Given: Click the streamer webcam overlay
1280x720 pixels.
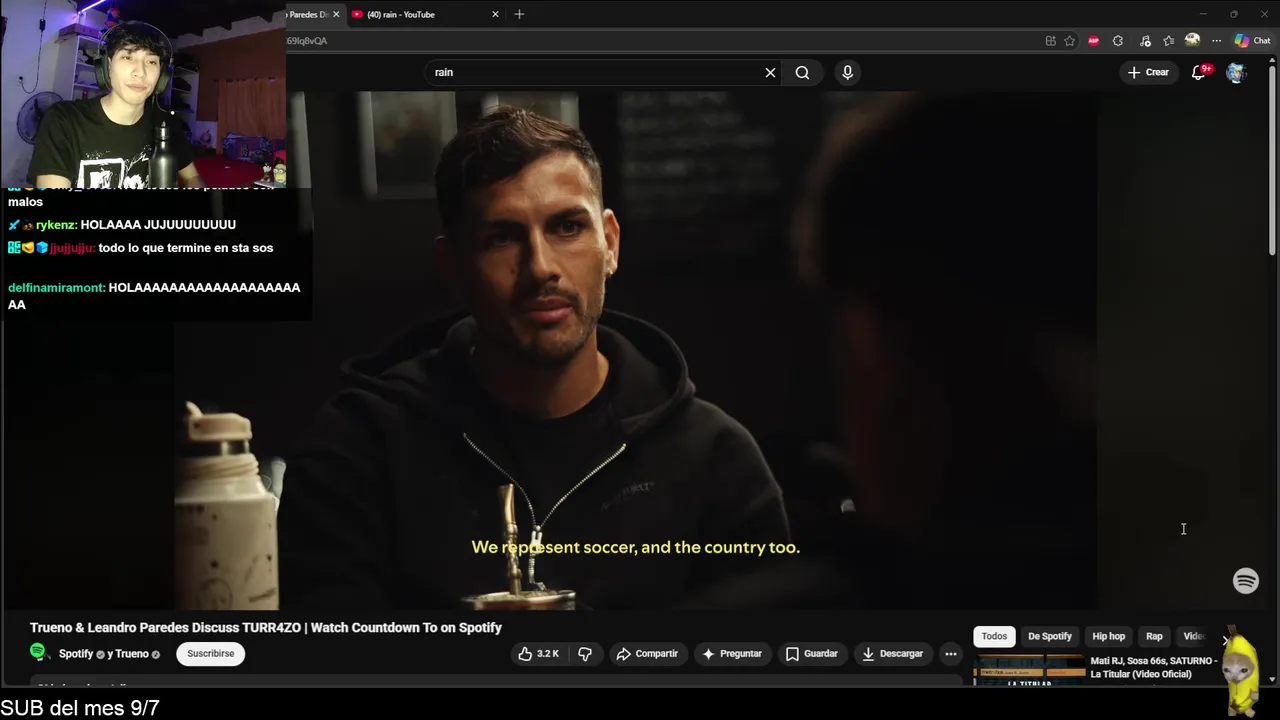Looking at the screenshot, I should [x=143, y=94].
